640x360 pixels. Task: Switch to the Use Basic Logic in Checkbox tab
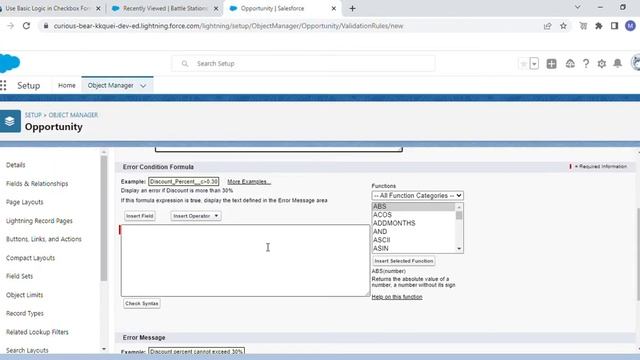[x=47, y=9]
